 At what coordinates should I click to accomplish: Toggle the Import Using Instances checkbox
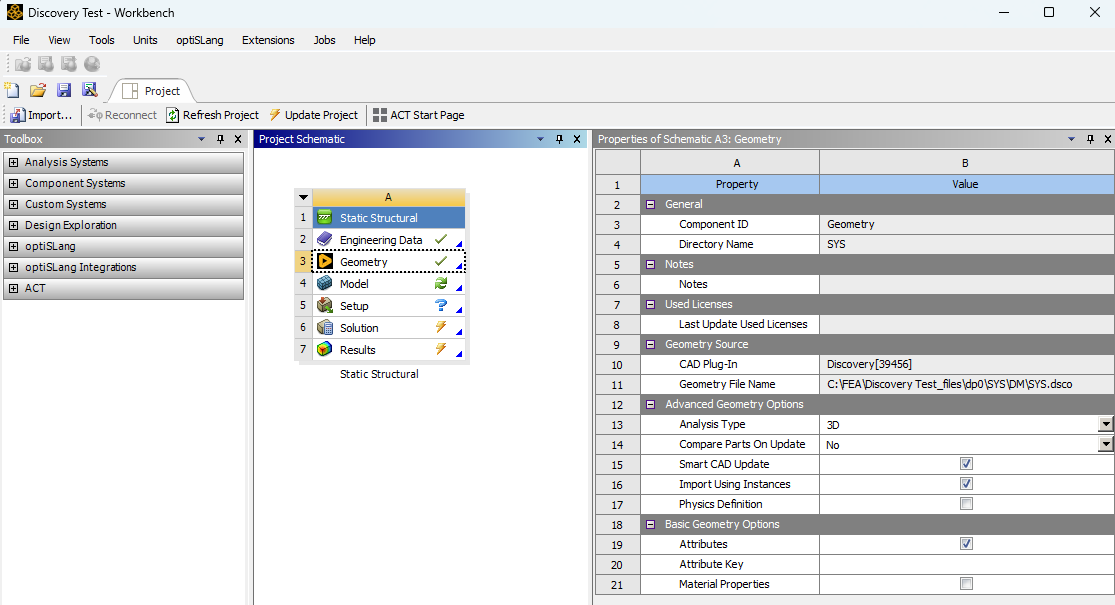click(966, 483)
